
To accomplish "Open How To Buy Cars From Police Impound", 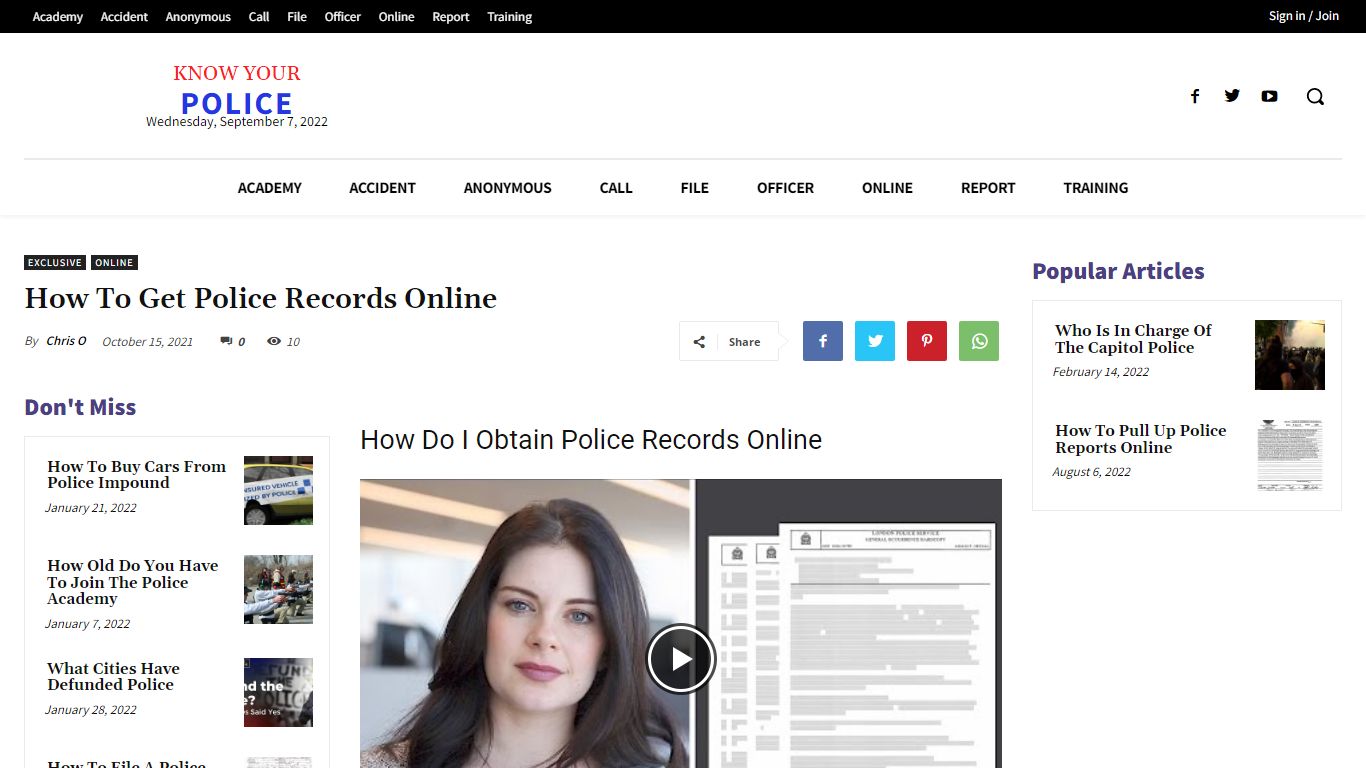I will [137, 475].
